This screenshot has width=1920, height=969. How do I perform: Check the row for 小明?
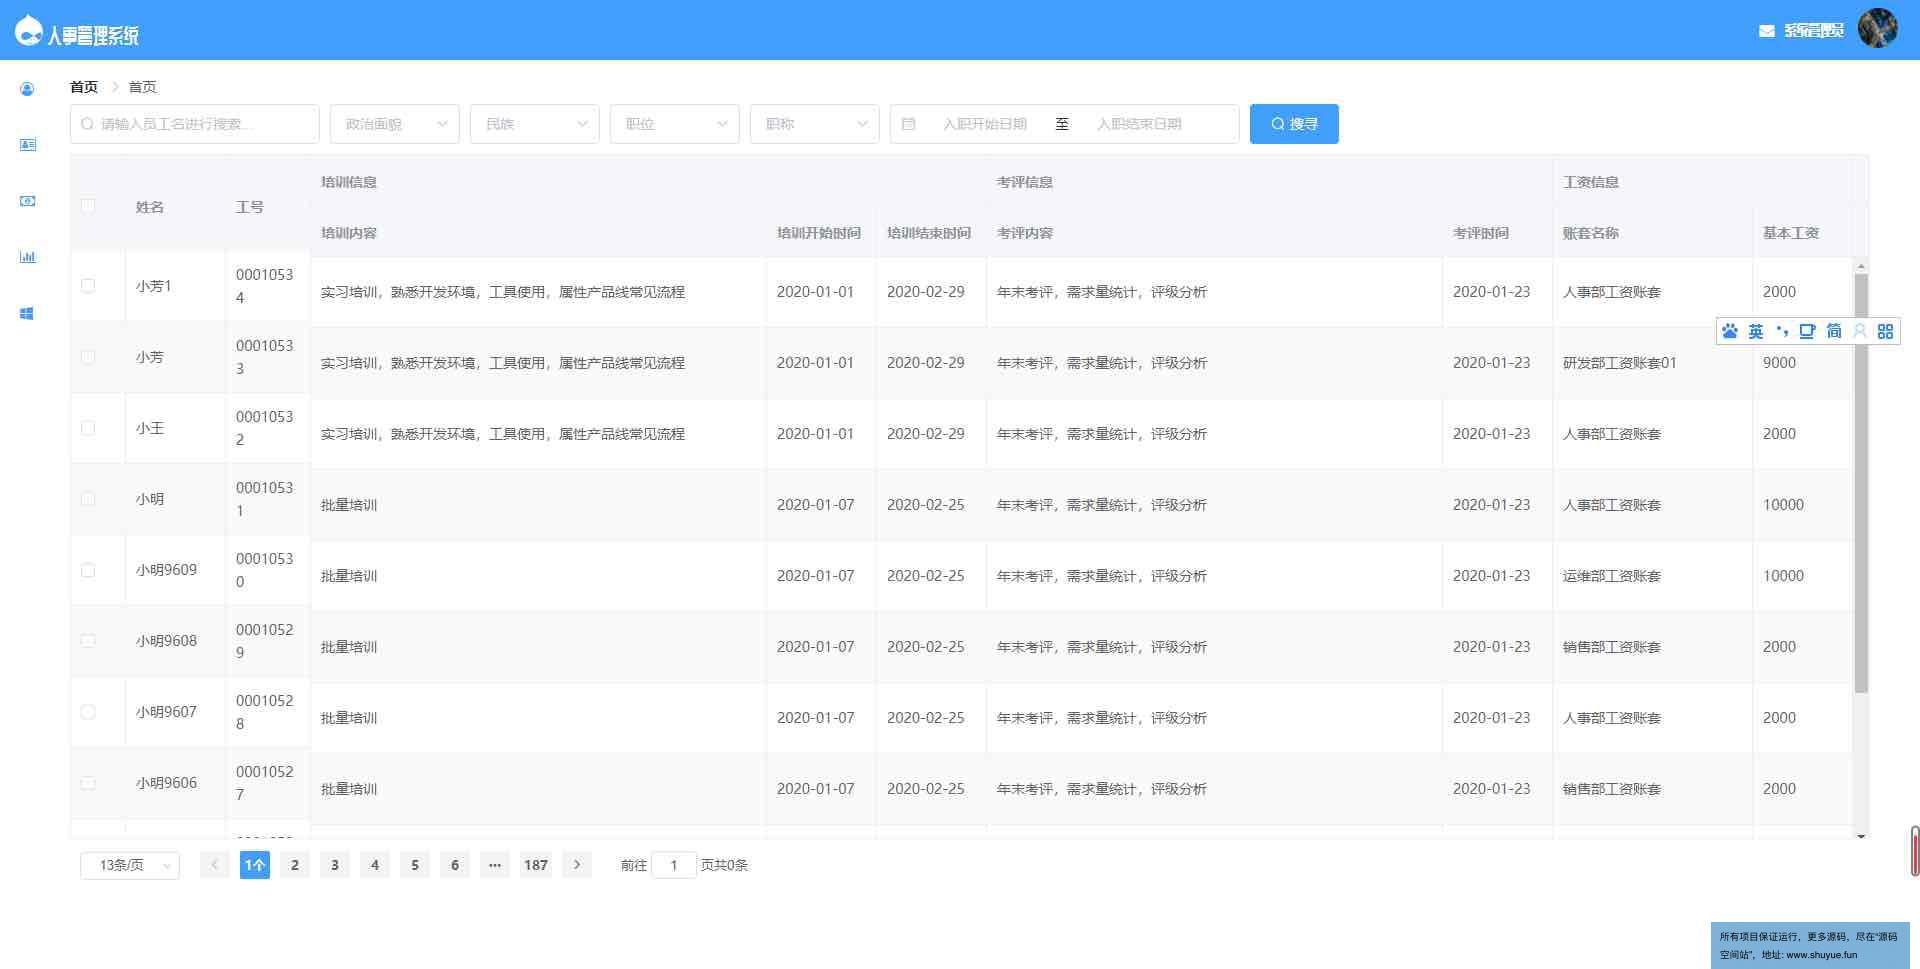pos(88,499)
